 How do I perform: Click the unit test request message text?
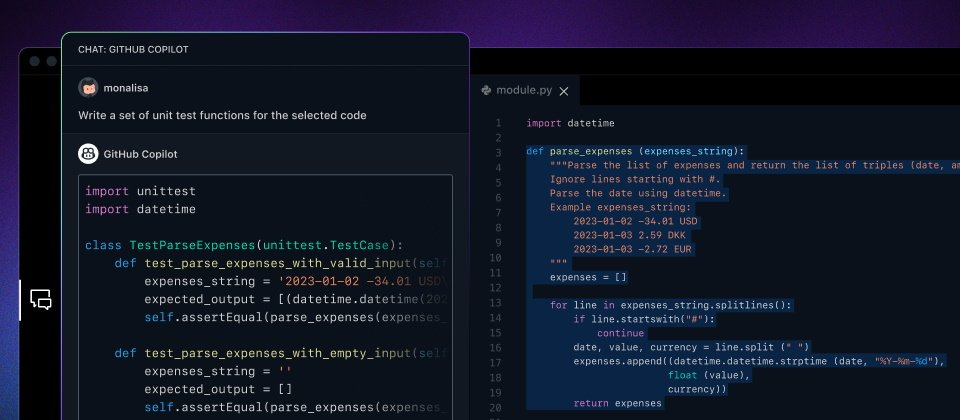click(222, 115)
